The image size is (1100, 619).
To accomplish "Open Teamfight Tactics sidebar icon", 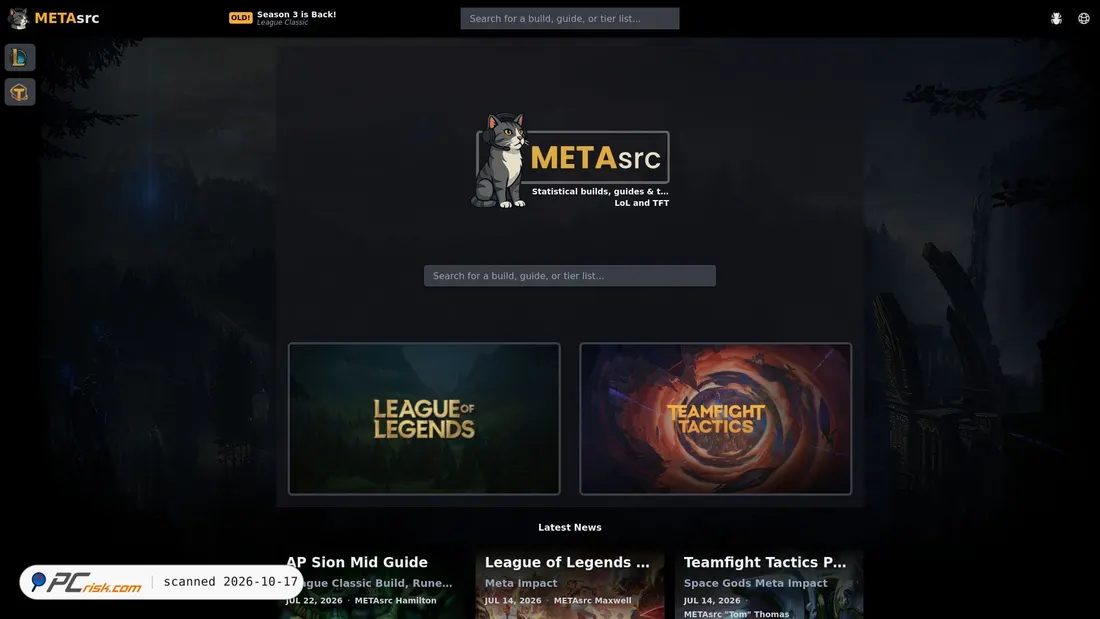I will pos(20,92).
